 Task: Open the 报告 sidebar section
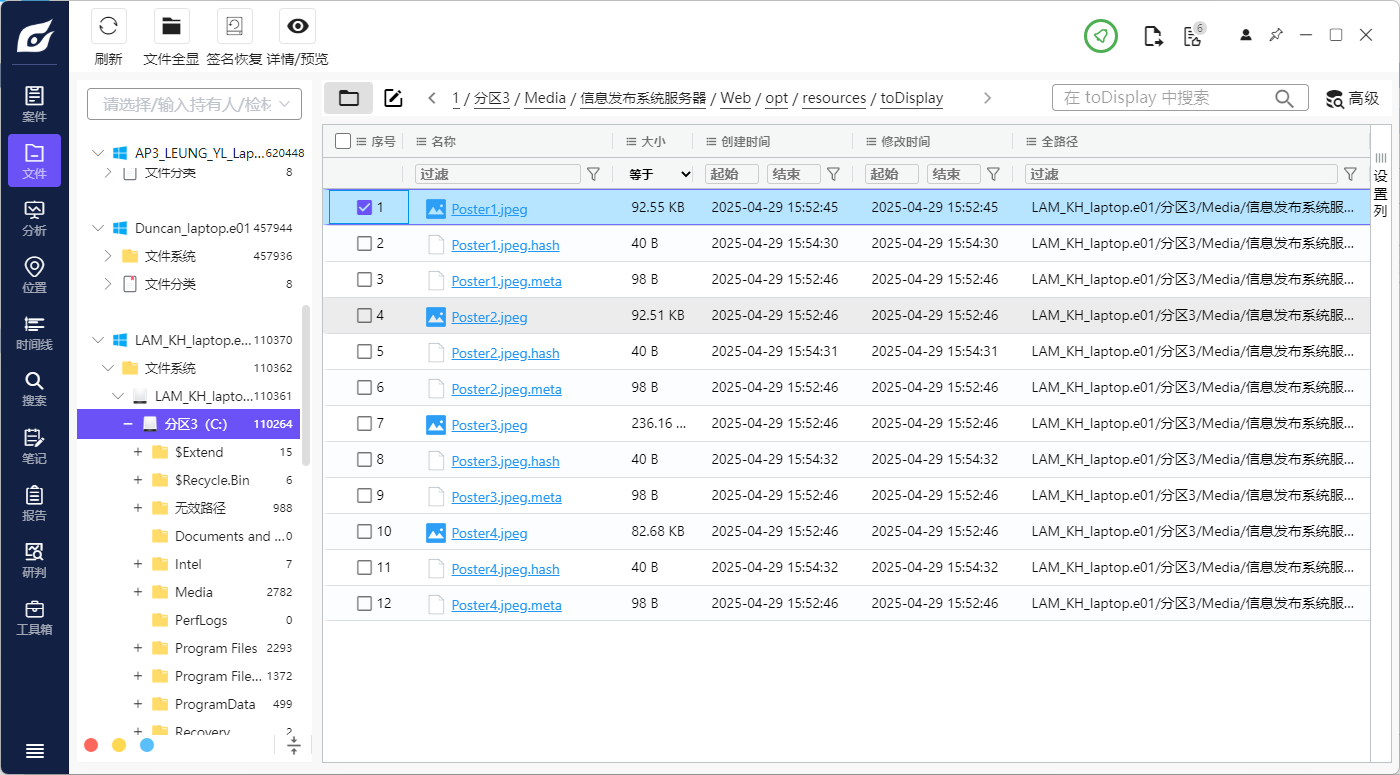pyautogui.click(x=34, y=503)
